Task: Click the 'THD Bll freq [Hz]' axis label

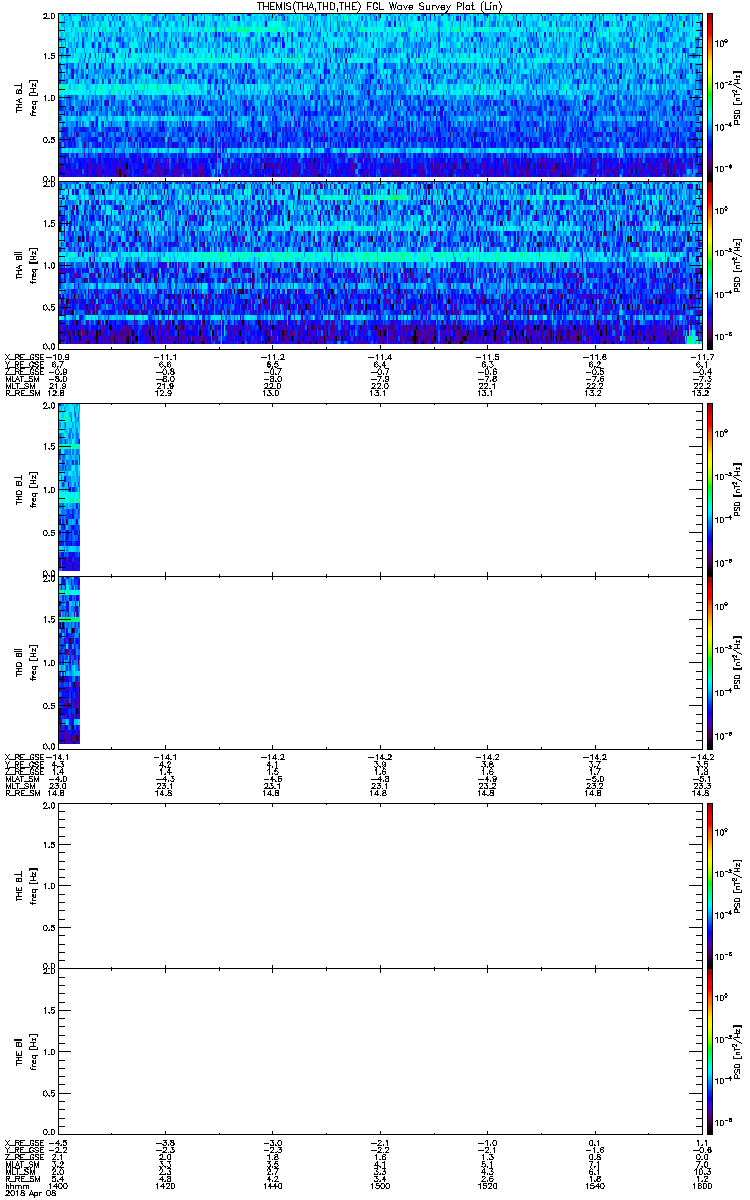Action: [x=26, y=661]
